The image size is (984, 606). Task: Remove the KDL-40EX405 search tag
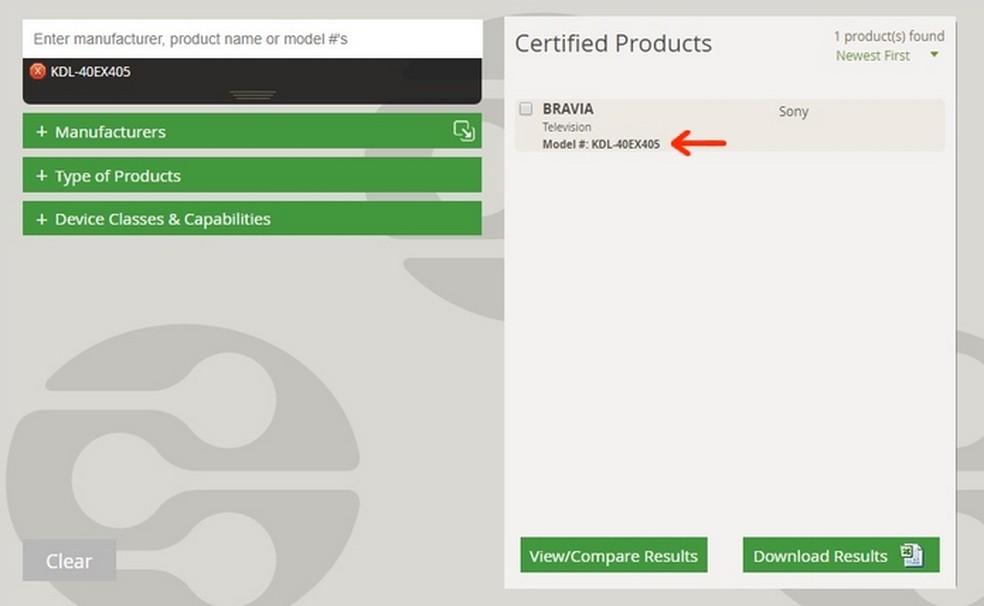[x=38, y=71]
